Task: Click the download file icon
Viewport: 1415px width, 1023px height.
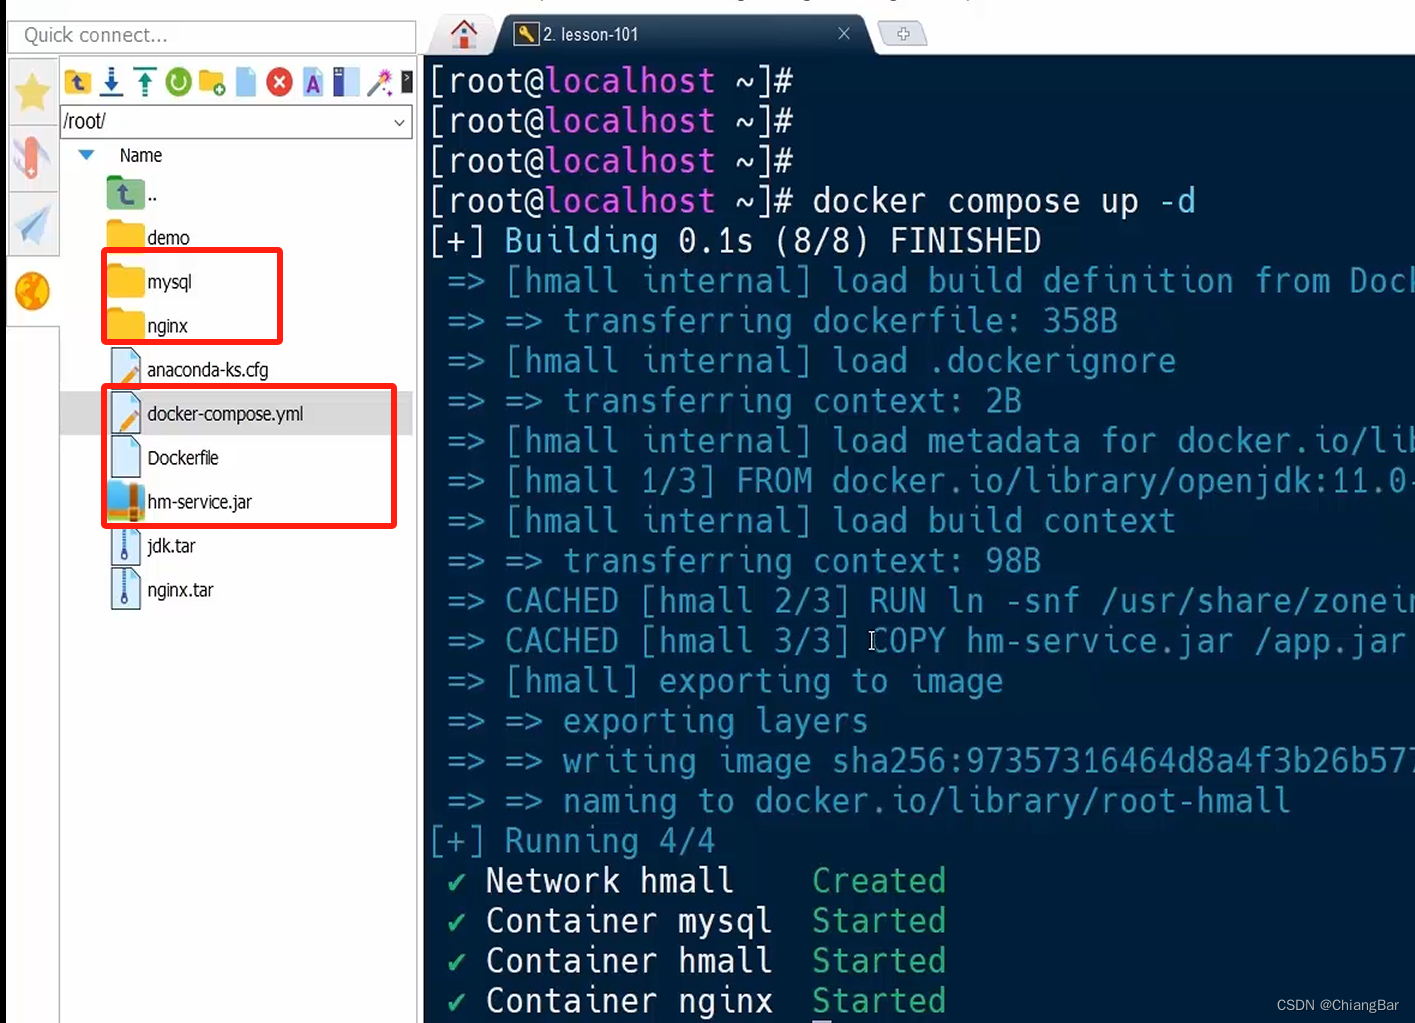Action: coord(111,83)
